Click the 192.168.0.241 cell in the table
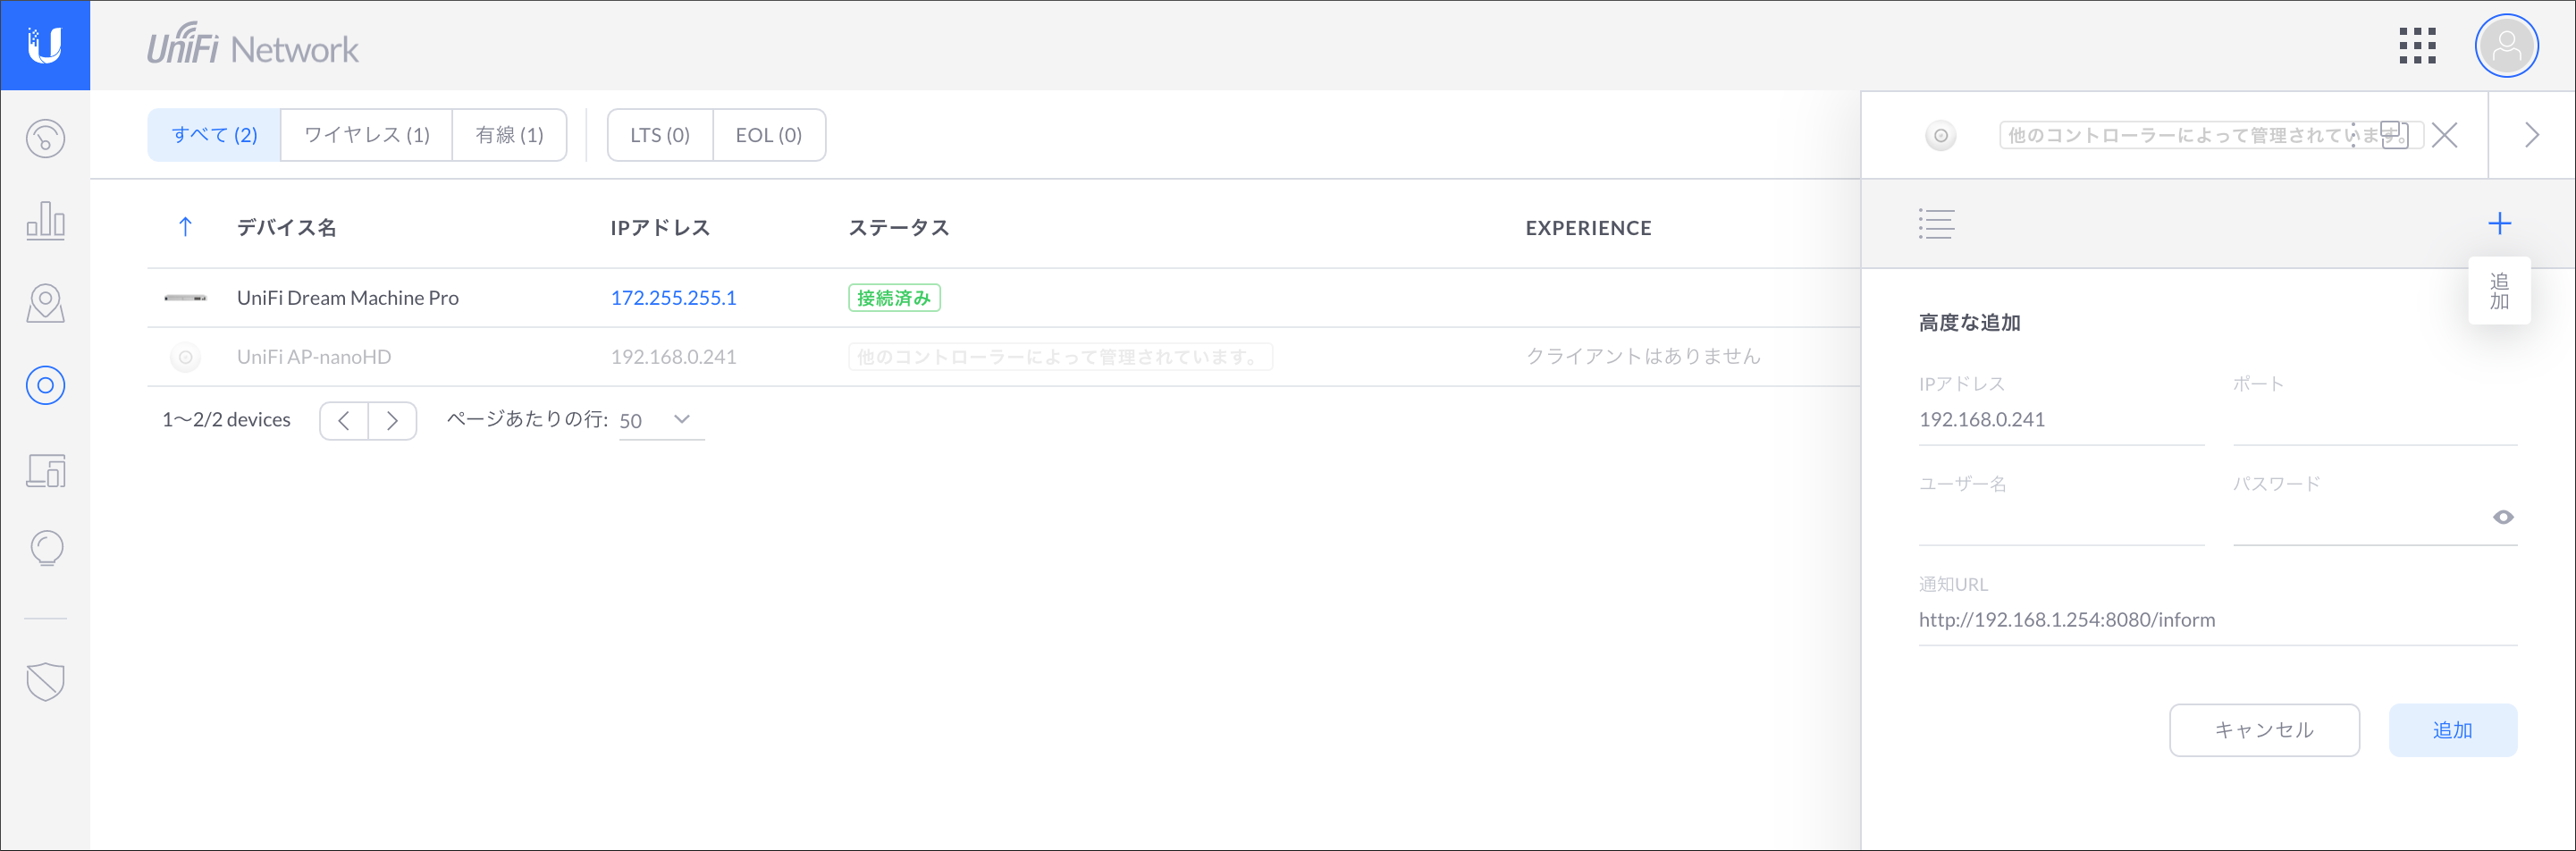This screenshot has height=851, width=2576. (673, 357)
